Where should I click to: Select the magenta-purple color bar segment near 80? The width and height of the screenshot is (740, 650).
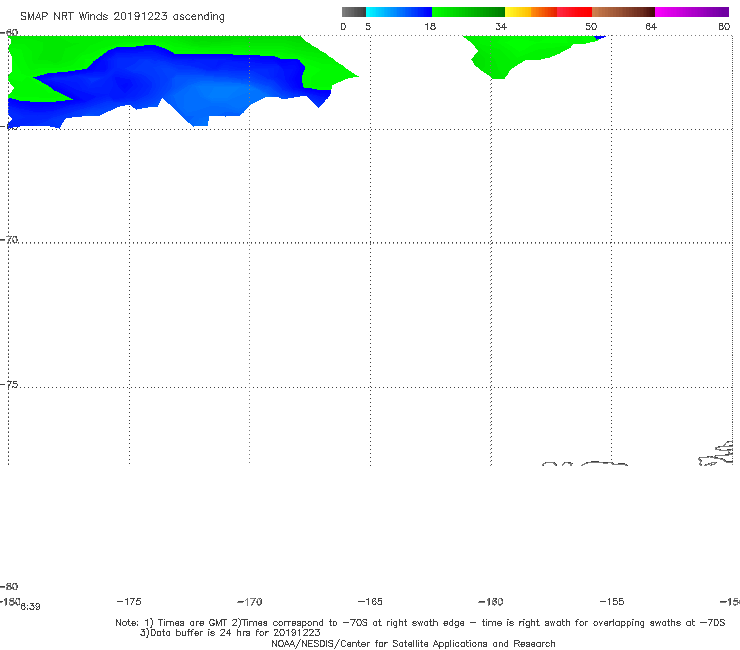(x=692, y=12)
